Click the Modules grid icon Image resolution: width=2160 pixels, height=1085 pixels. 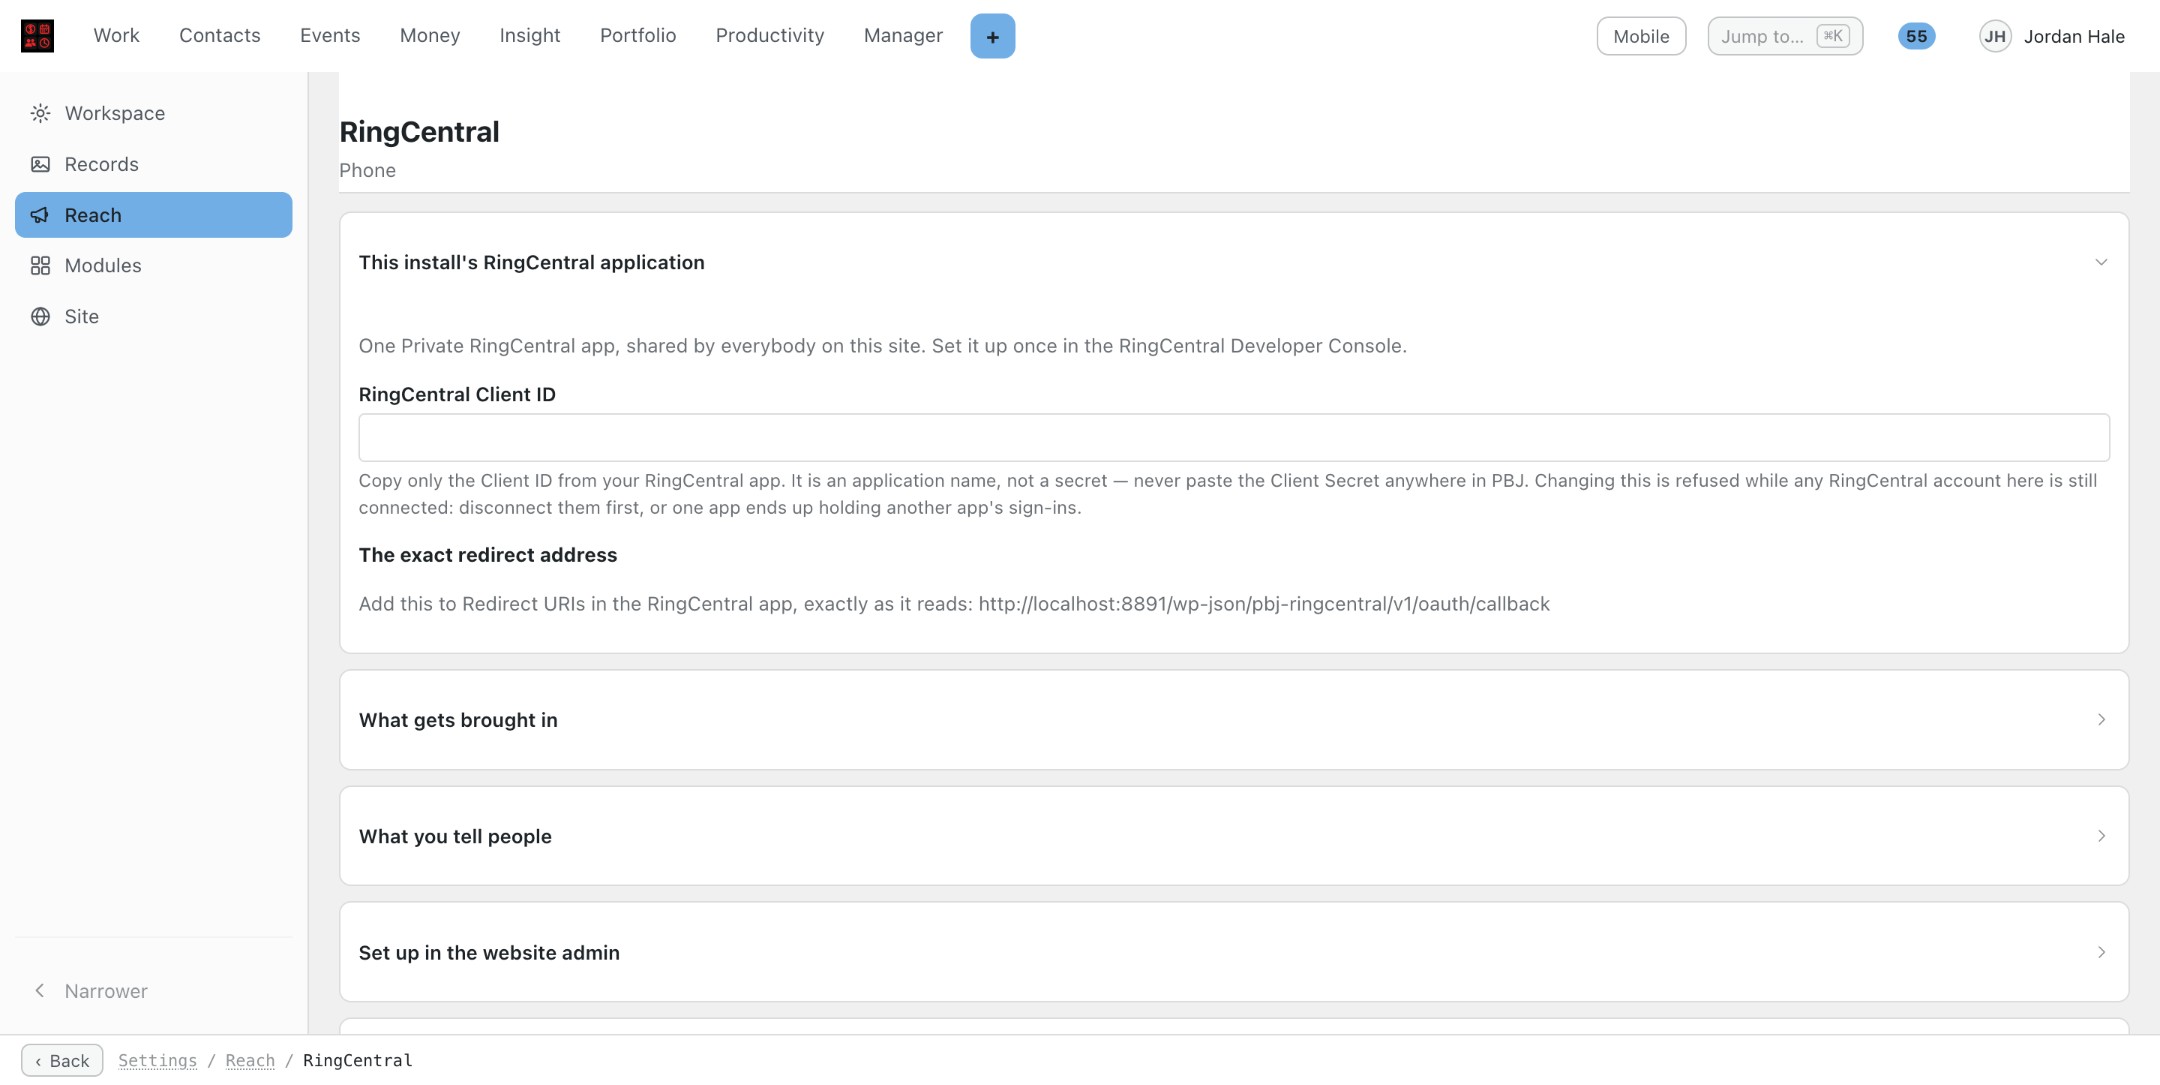click(40, 265)
